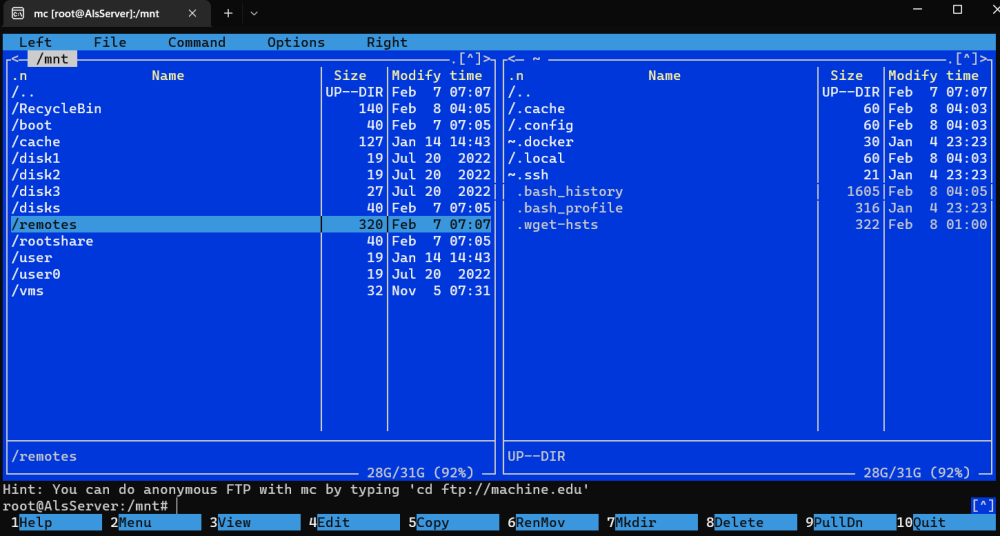Click the 3 View function key
Screen dimensions: 1000x536
point(255,523)
